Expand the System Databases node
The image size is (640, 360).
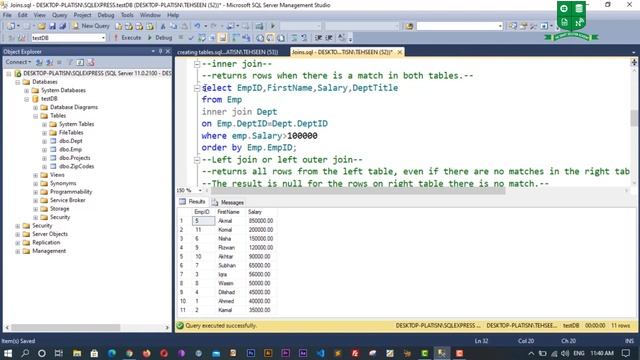pos(27,91)
